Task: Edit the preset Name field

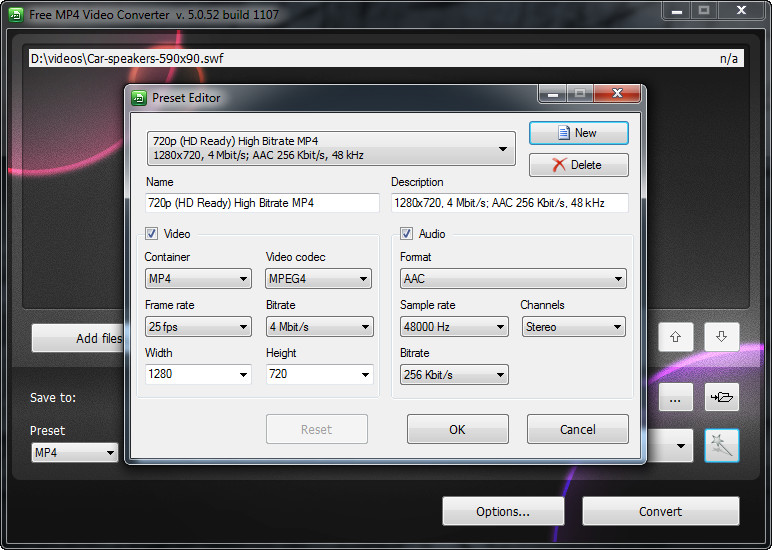Action: click(262, 203)
